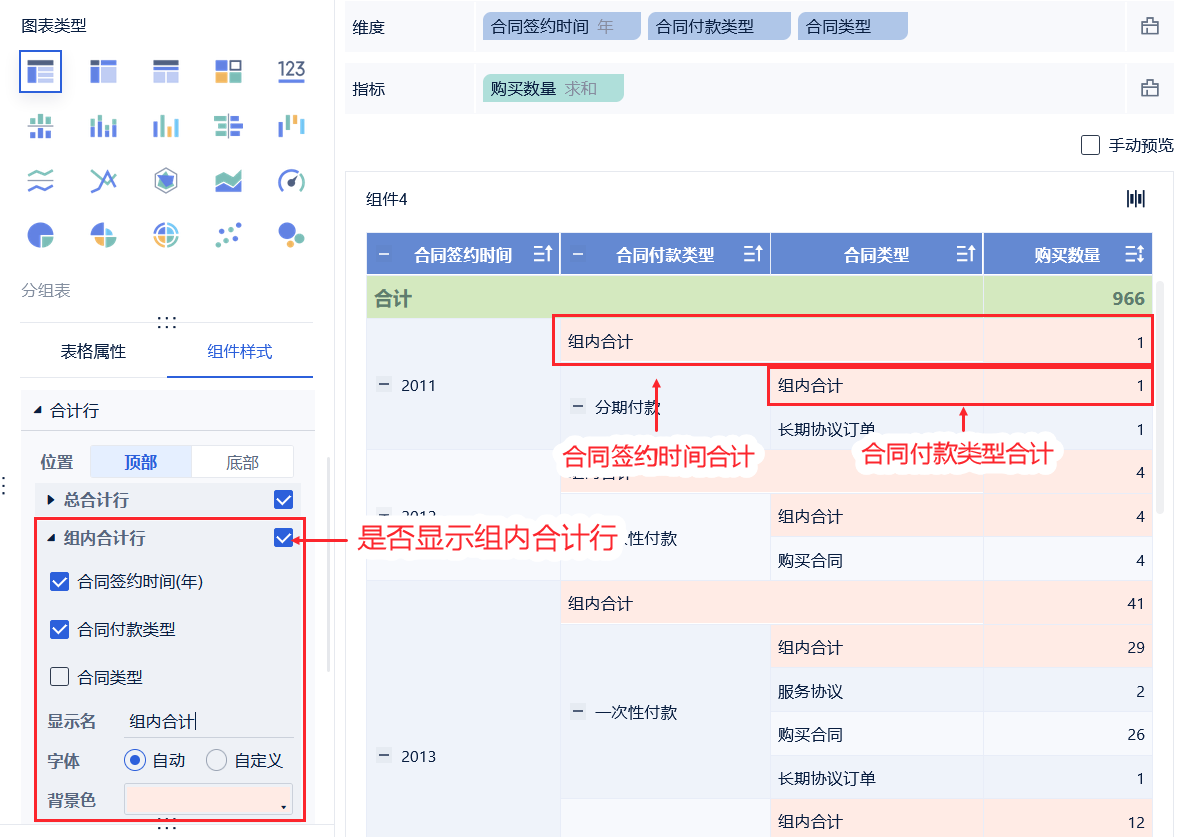Screen dimensions: 1180x837
Task: Select the multi-series line chart icon
Action: point(103,181)
